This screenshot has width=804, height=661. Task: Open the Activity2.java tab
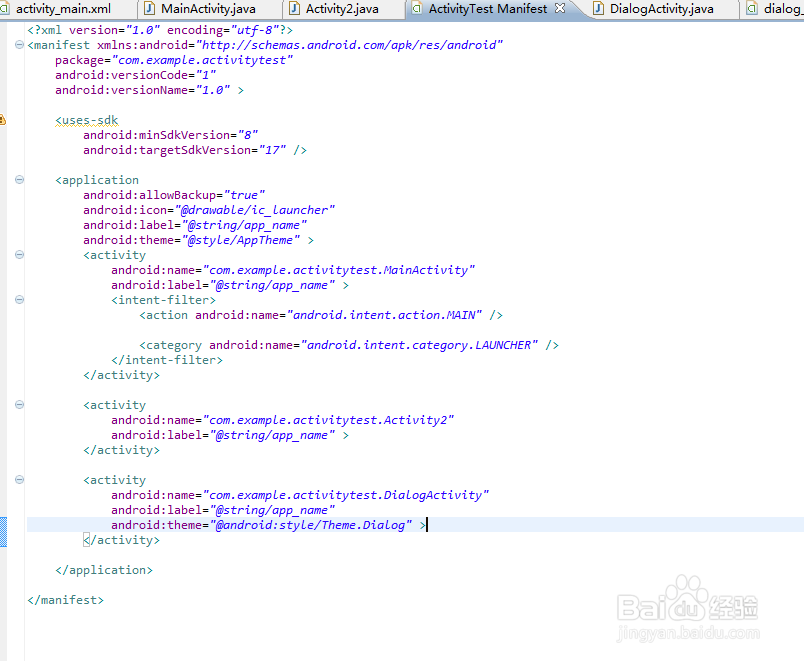coord(342,9)
